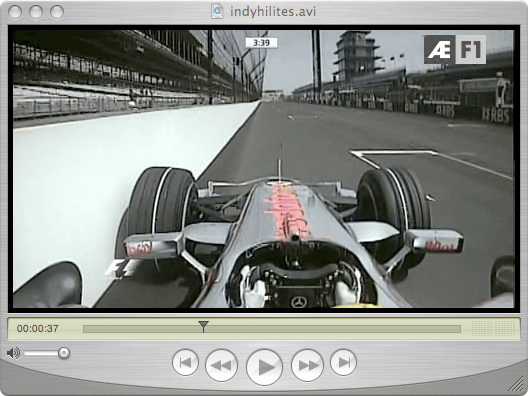Image resolution: width=528 pixels, height=396 pixels.
Task: Click the fast forward button
Action: [307, 365]
